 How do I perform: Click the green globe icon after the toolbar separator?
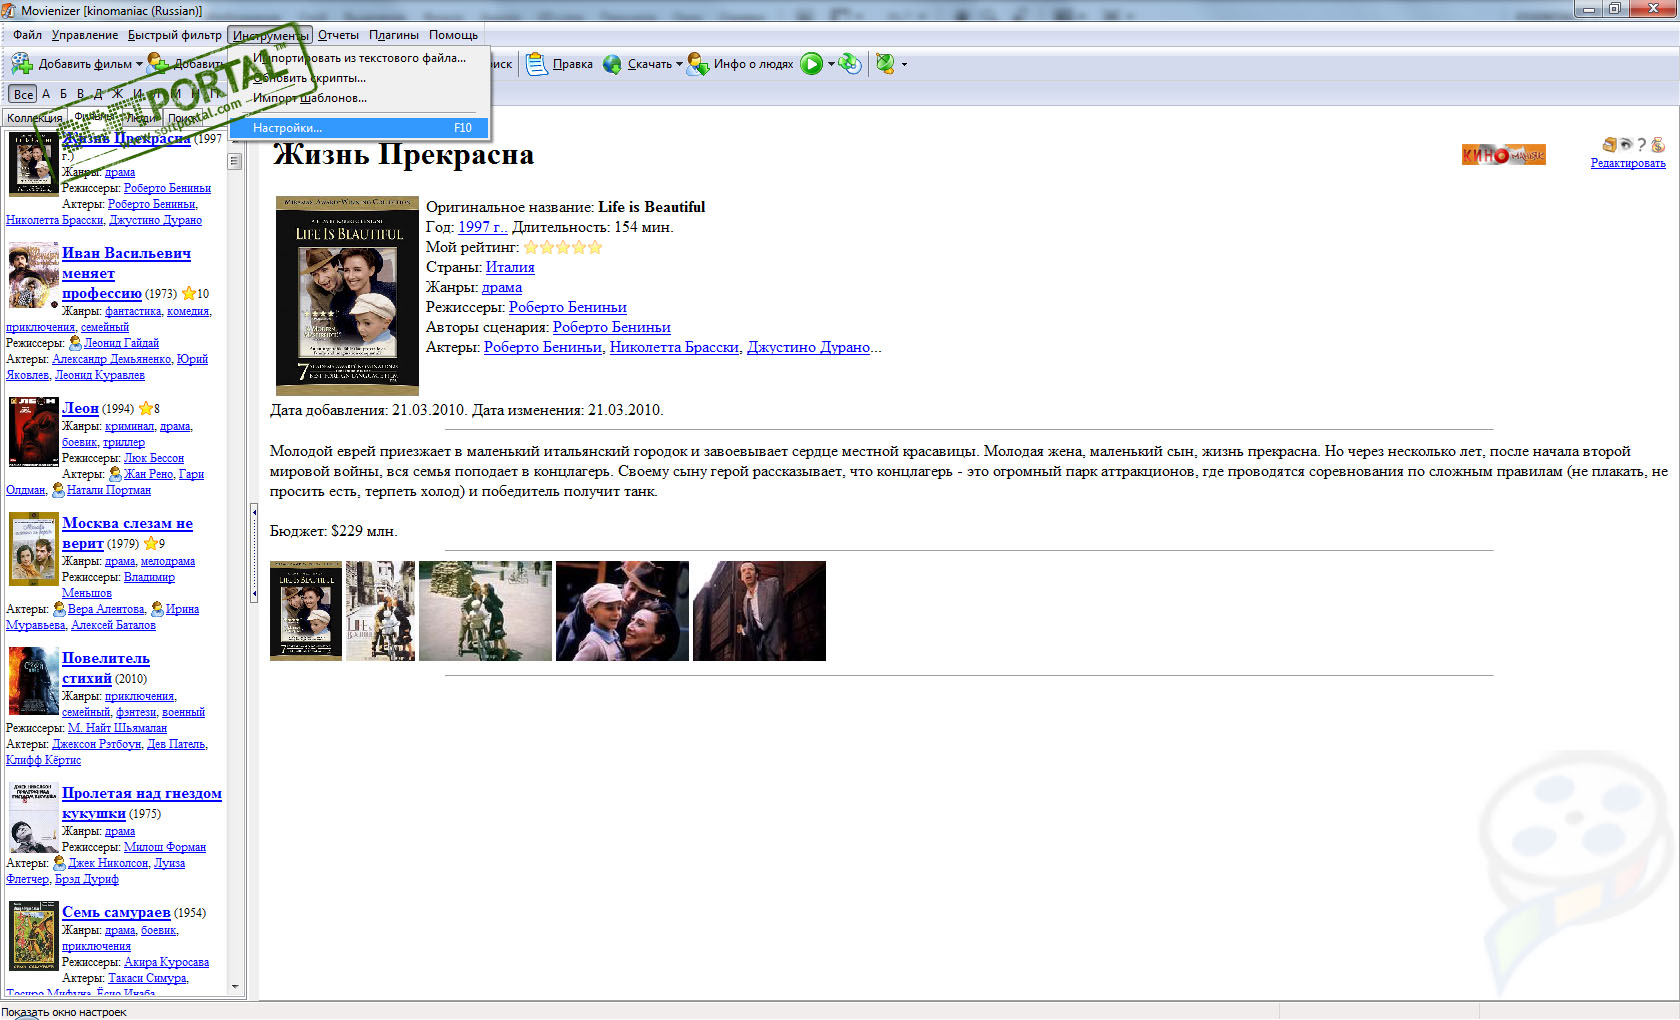[x=886, y=64]
